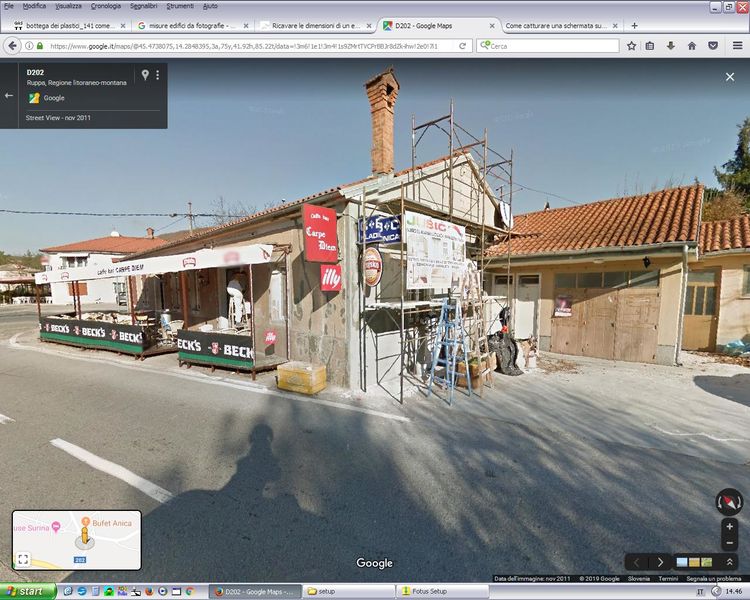Image resolution: width=750 pixels, height=600 pixels.
Task: Launch Chrome from quick launch bar
Action: [x=190, y=592]
